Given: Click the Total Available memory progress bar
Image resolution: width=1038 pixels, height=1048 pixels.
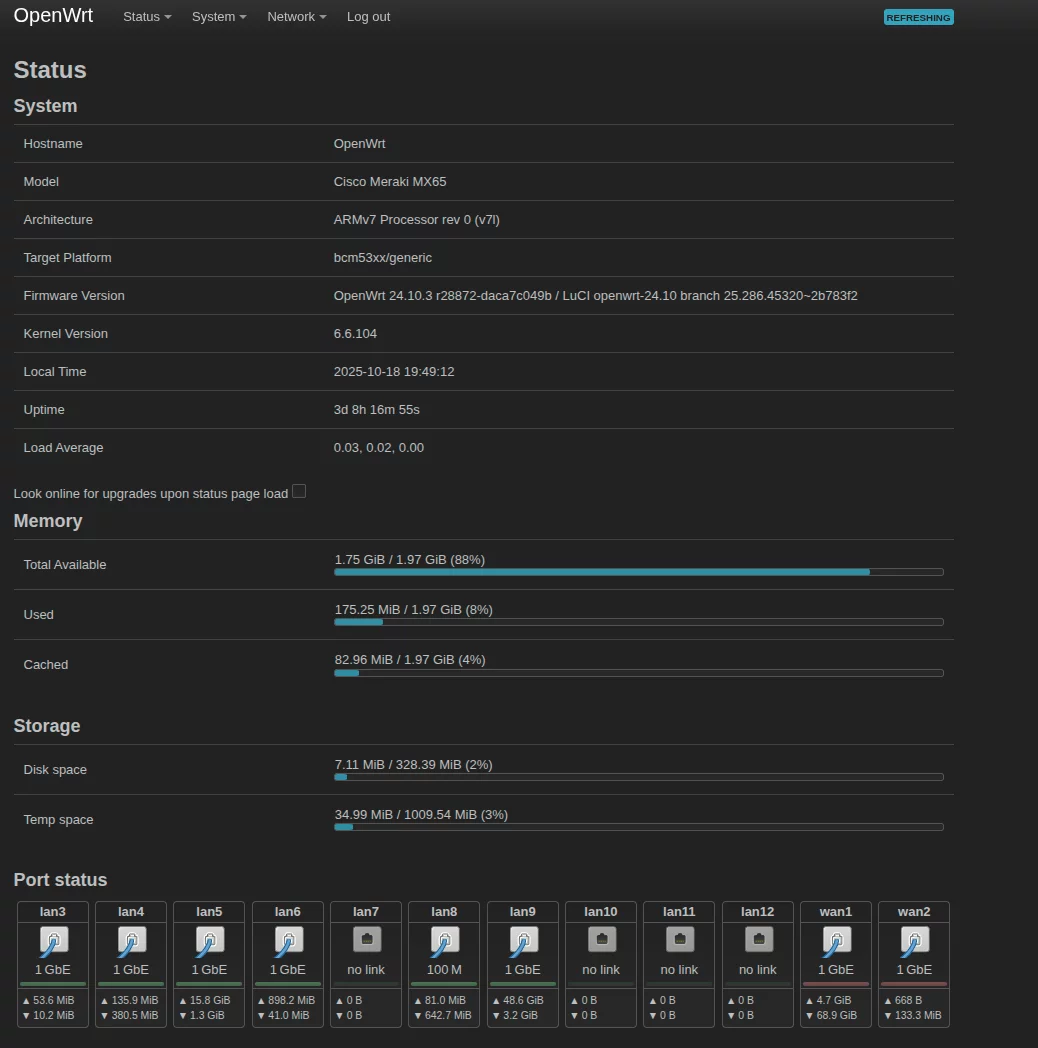Looking at the screenshot, I should point(638,572).
